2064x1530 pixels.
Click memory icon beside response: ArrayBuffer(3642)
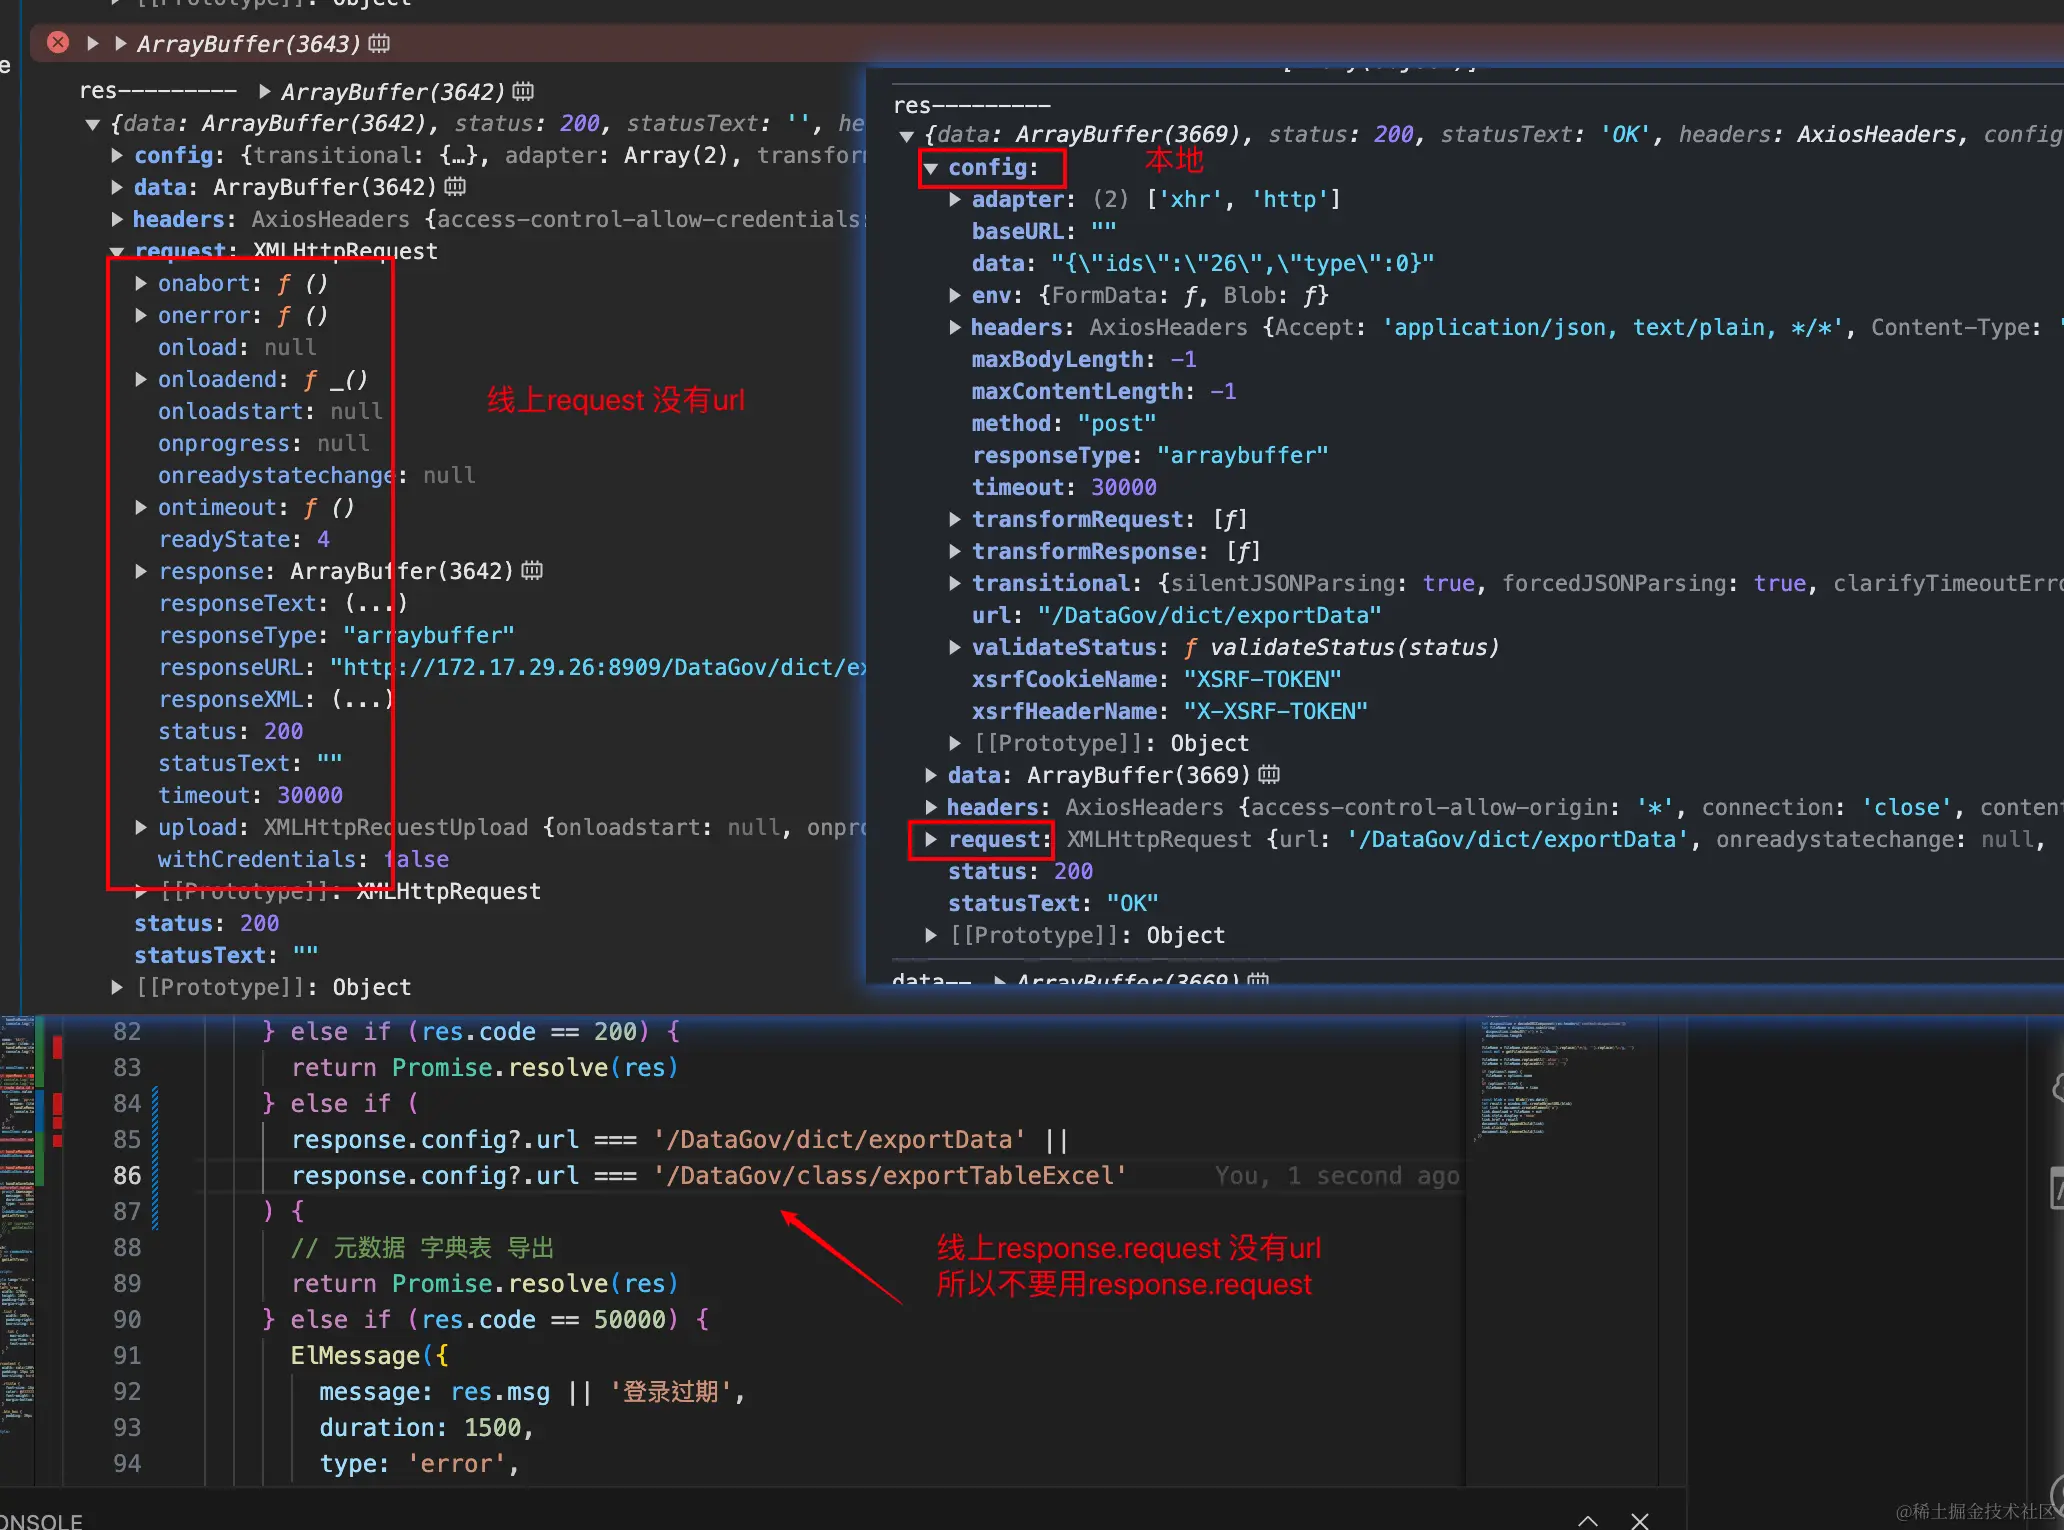tap(532, 571)
